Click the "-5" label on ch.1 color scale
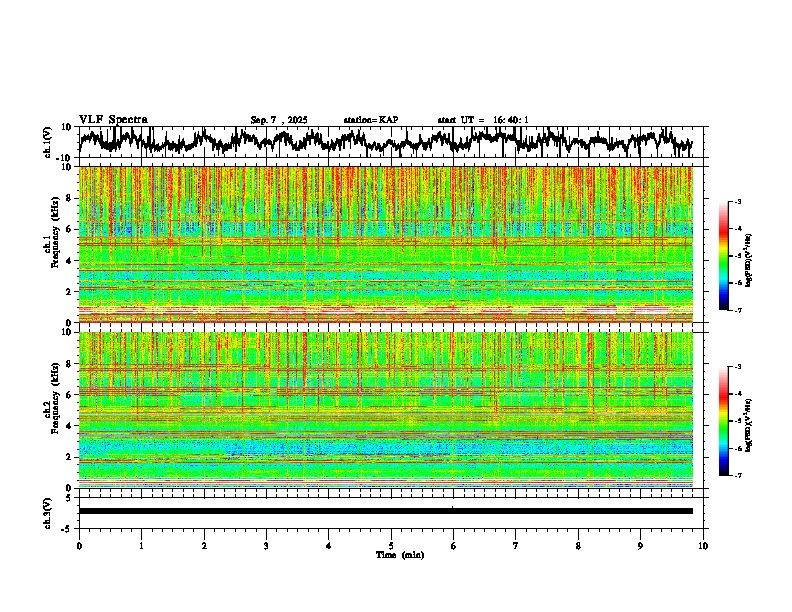792x612 pixels. (x=738, y=256)
